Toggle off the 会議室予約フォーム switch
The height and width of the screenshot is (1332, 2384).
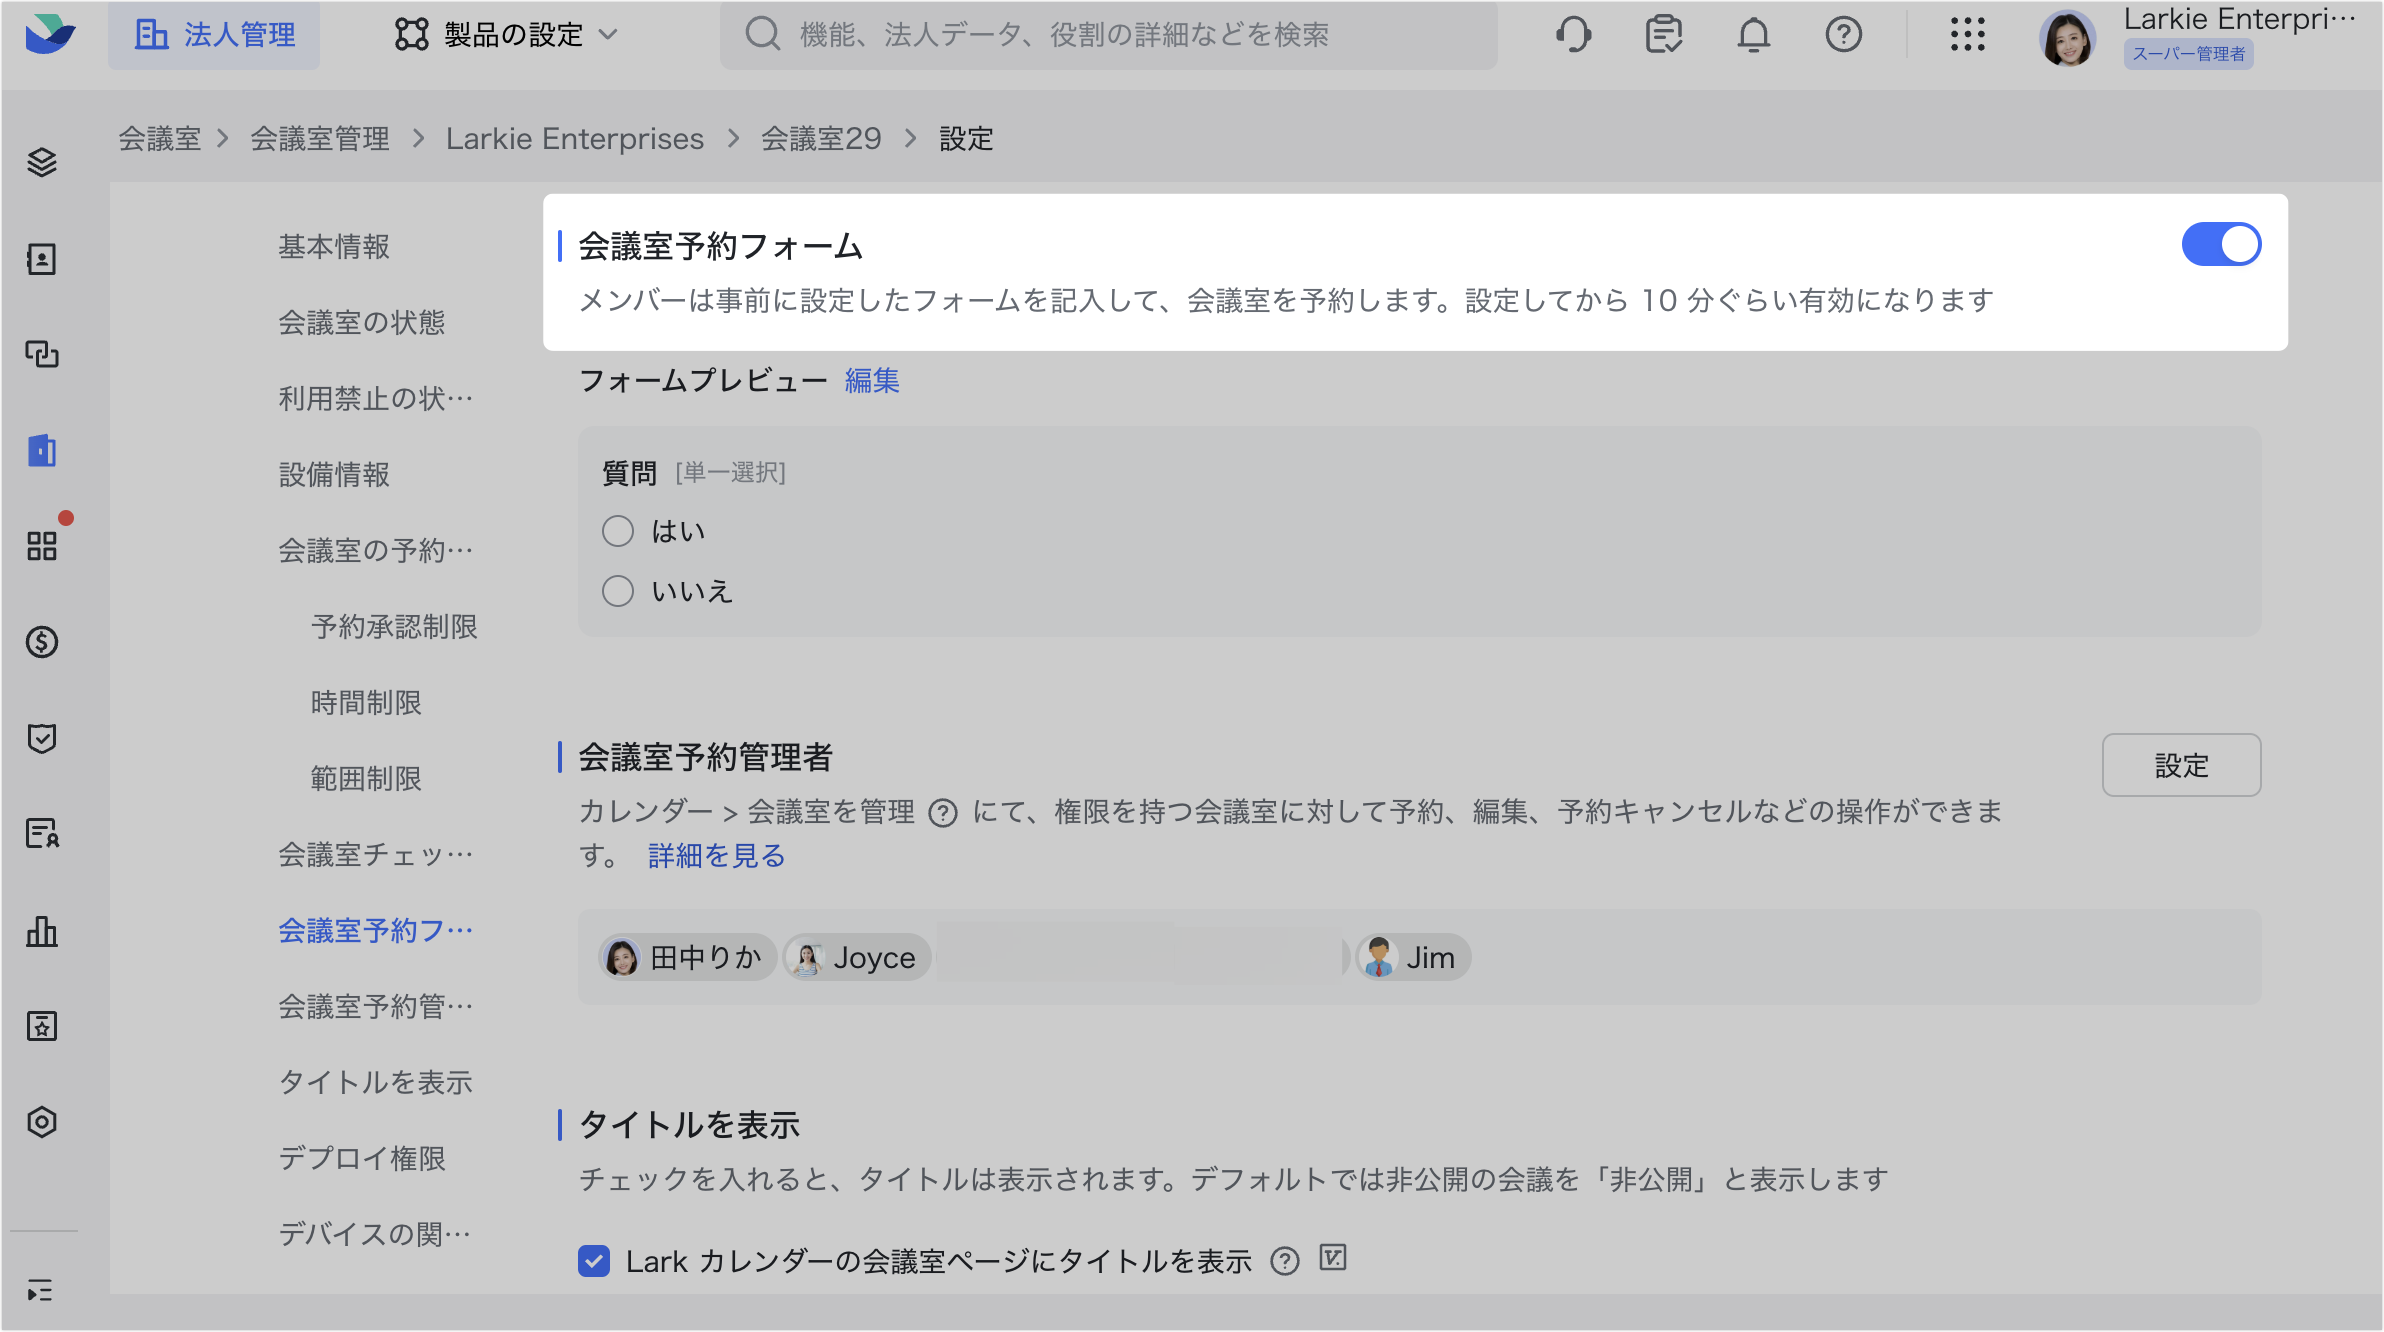tap(2220, 245)
